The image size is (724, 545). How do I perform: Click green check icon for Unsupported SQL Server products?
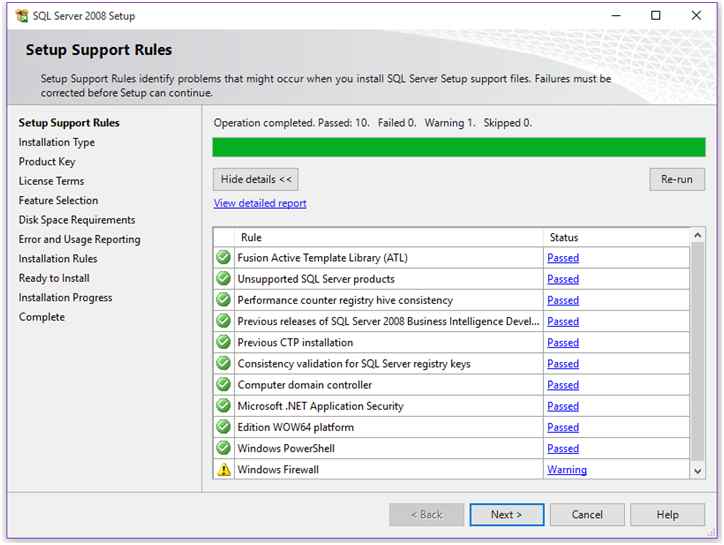click(223, 279)
